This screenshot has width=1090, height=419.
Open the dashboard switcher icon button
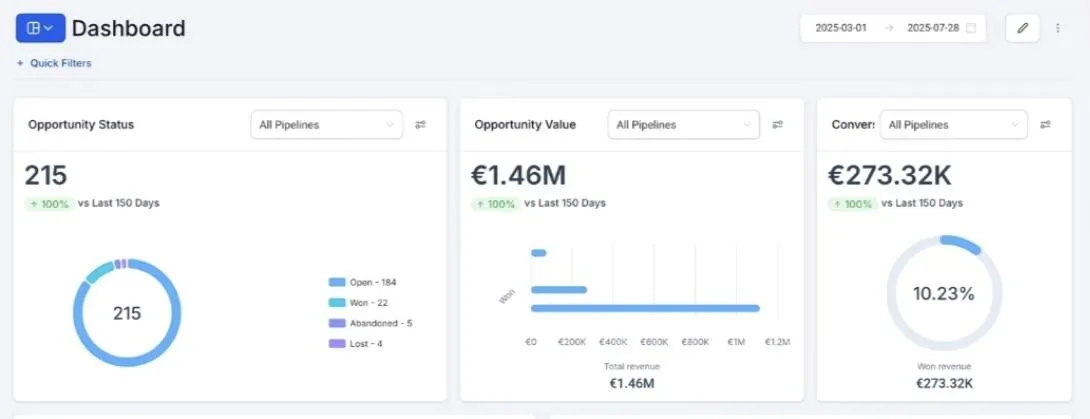tap(40, 28)
